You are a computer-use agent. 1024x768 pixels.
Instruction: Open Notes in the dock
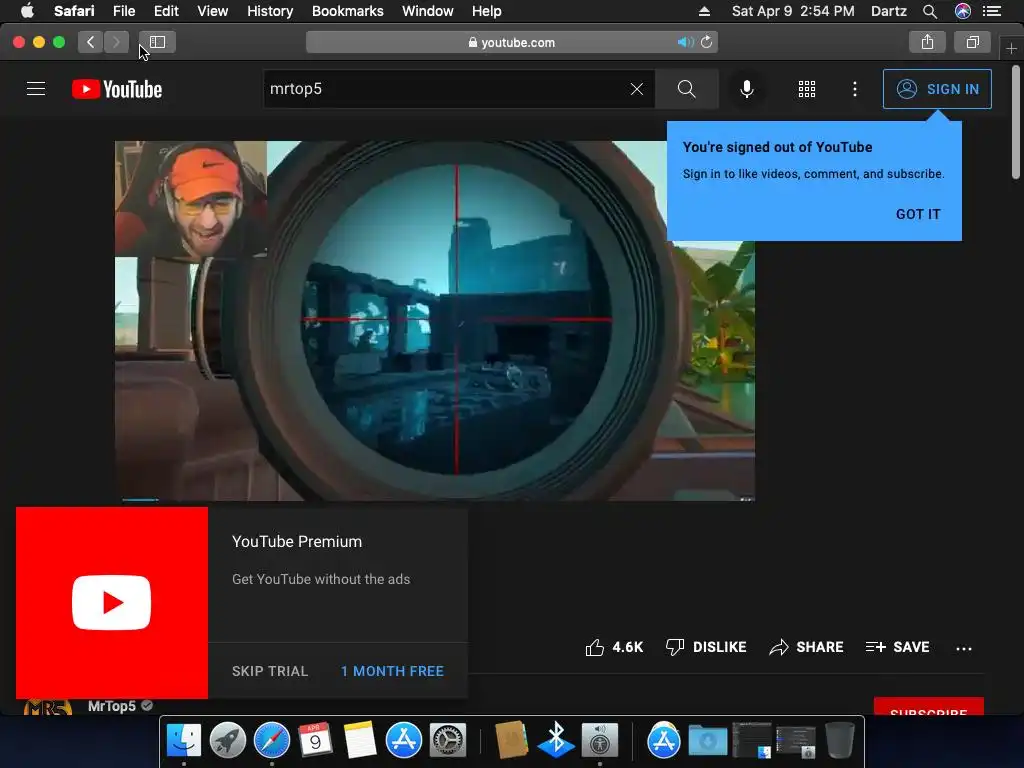click(x=359, y=740)
